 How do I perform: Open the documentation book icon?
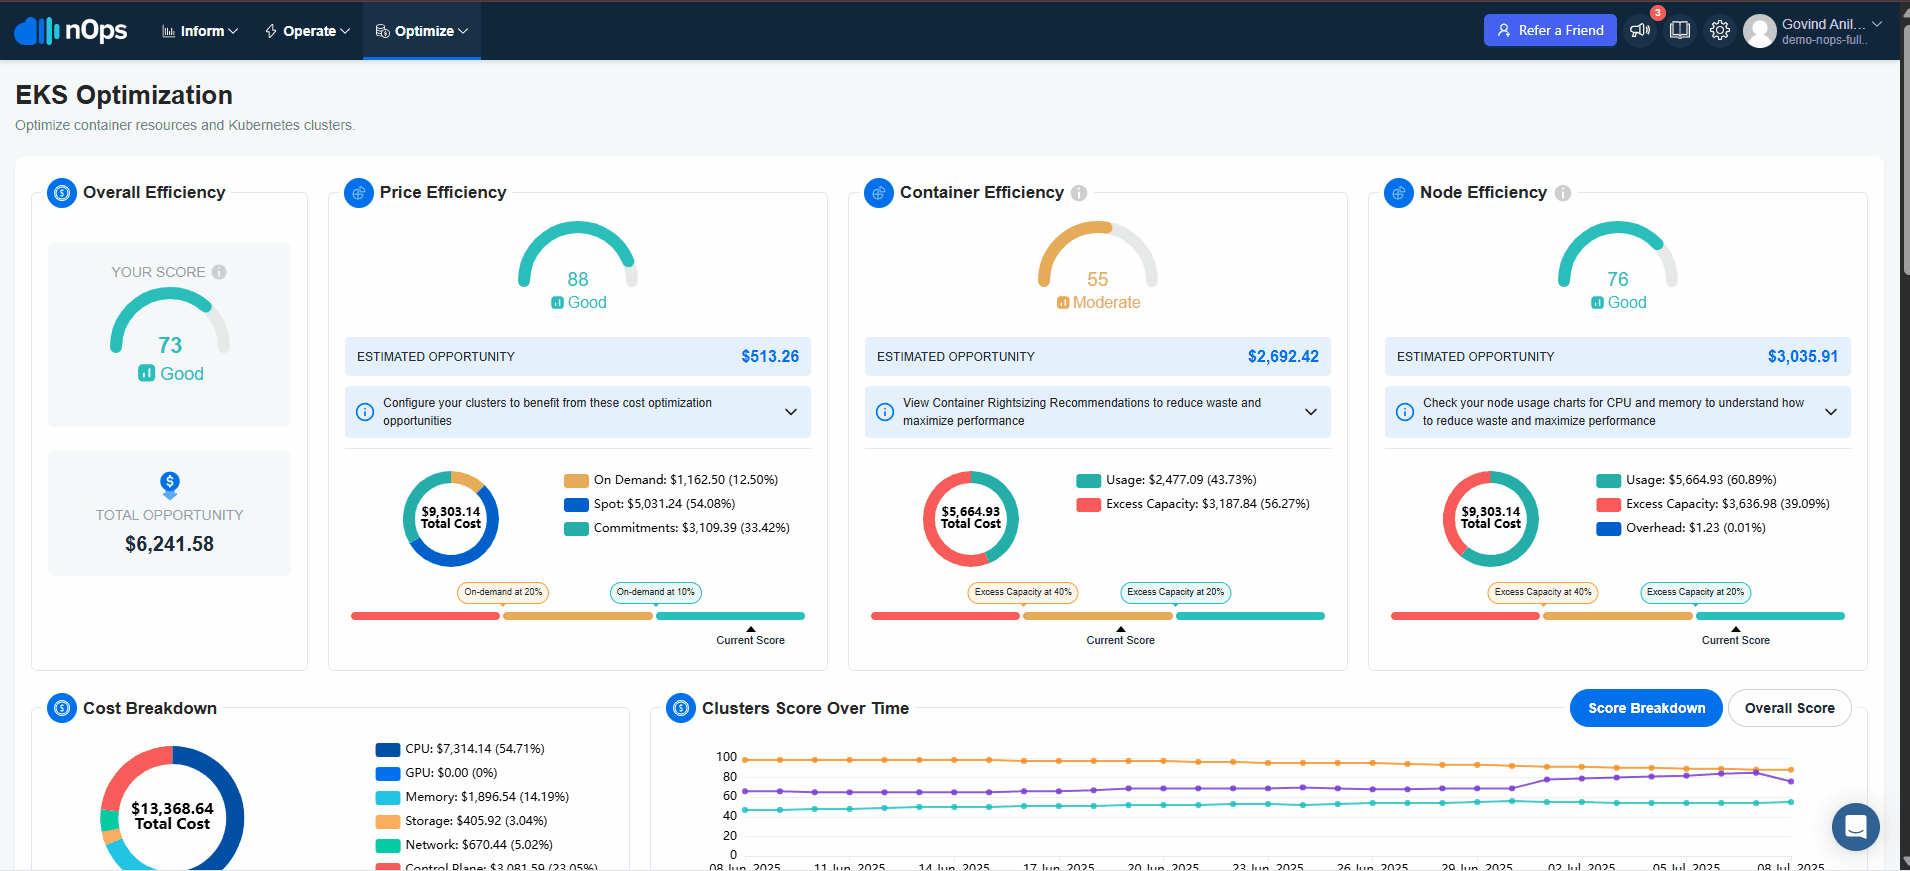(x=1680, y=30)
